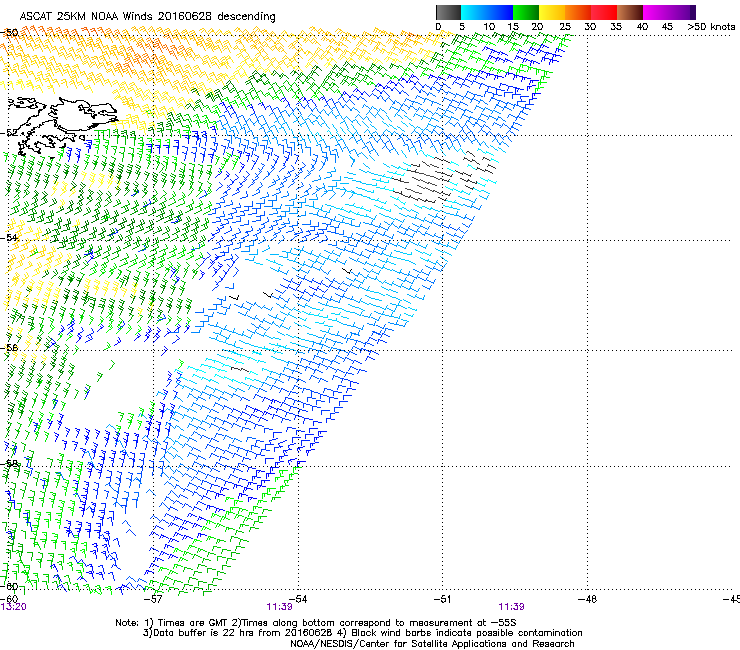
Task: Click the longitude label '-51'
Action: coord(442,599)
